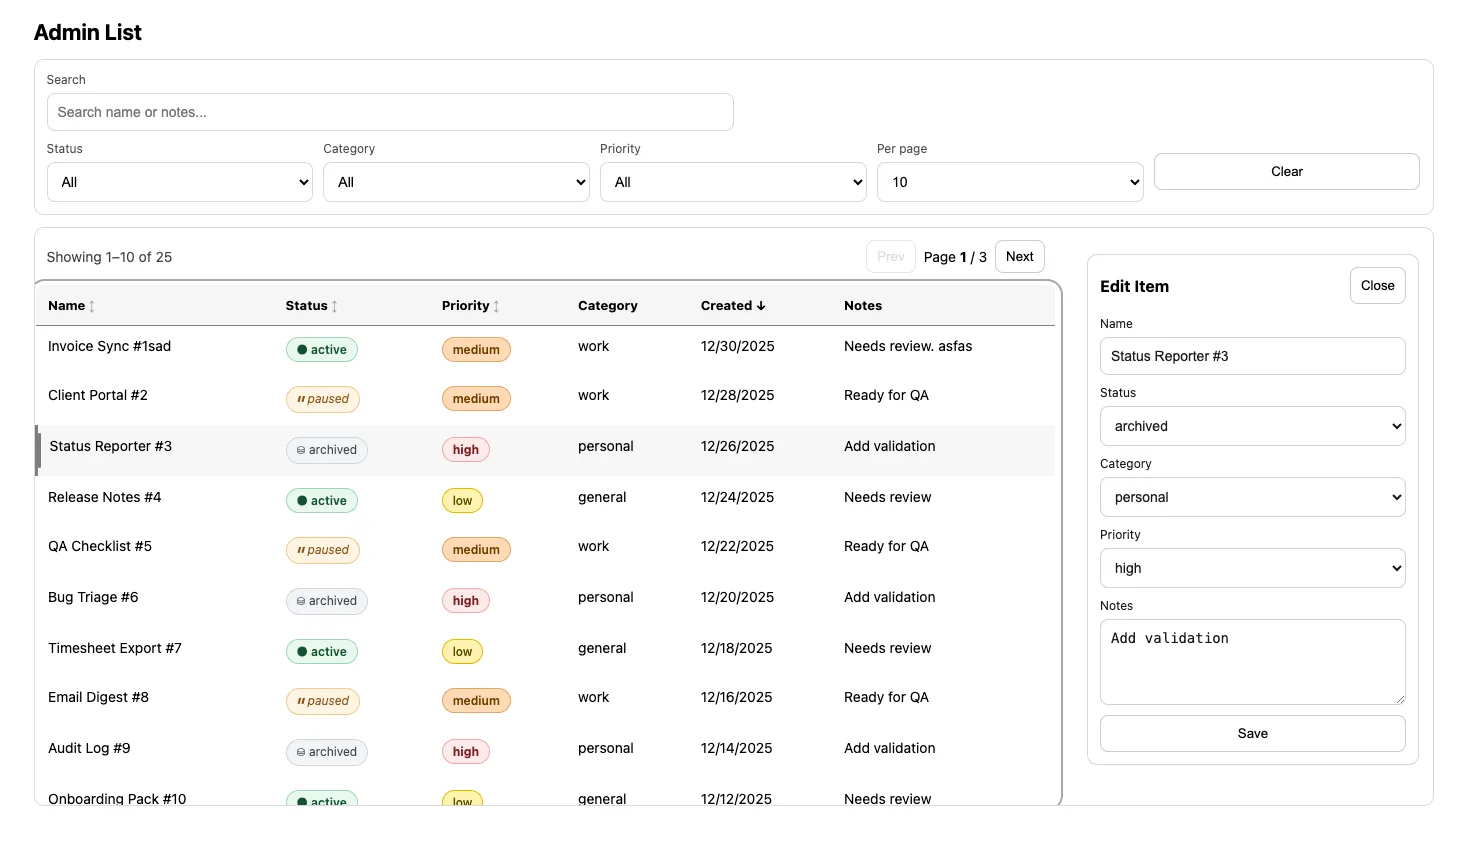Image resolution: width=1481 pixels, height=855 pixels.
Task: Select the Bug Triage #6 row
Action: click(545, 601)
